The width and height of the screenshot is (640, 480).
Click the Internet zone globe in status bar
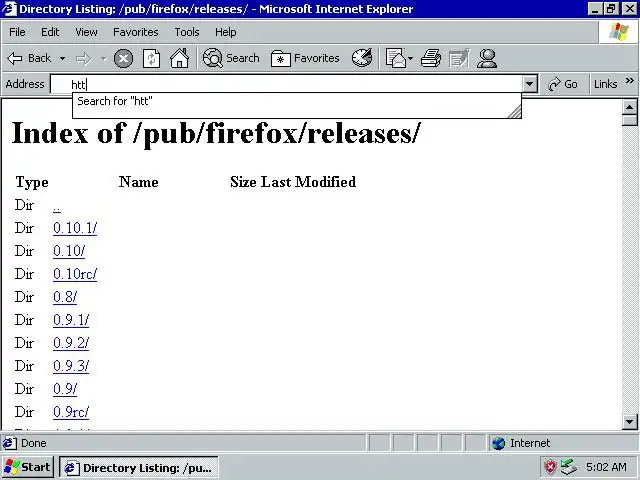click(x=498, y=443)
